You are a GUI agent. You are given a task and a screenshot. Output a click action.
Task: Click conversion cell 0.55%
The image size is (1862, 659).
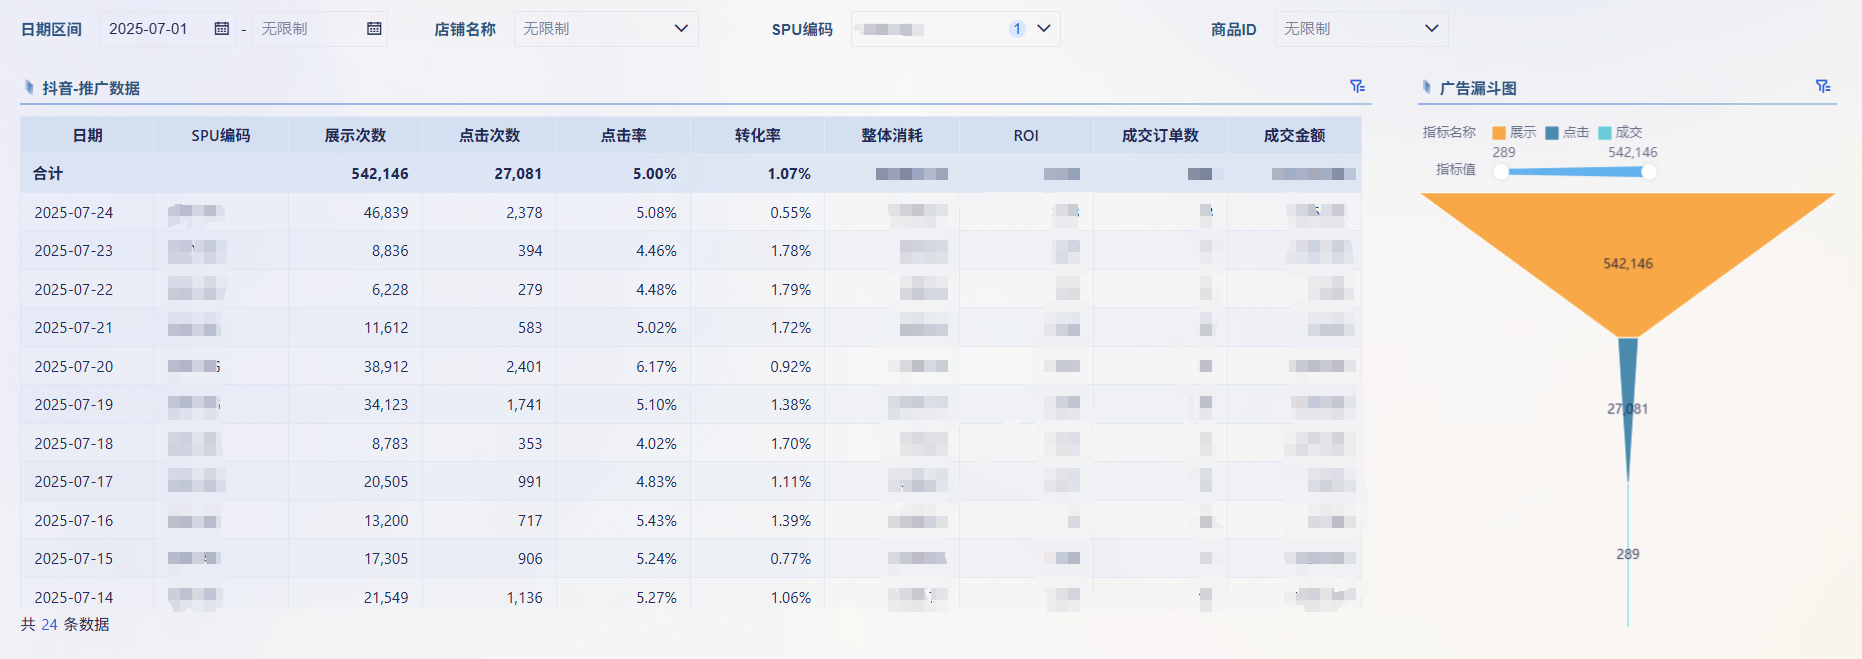[790, 212]
